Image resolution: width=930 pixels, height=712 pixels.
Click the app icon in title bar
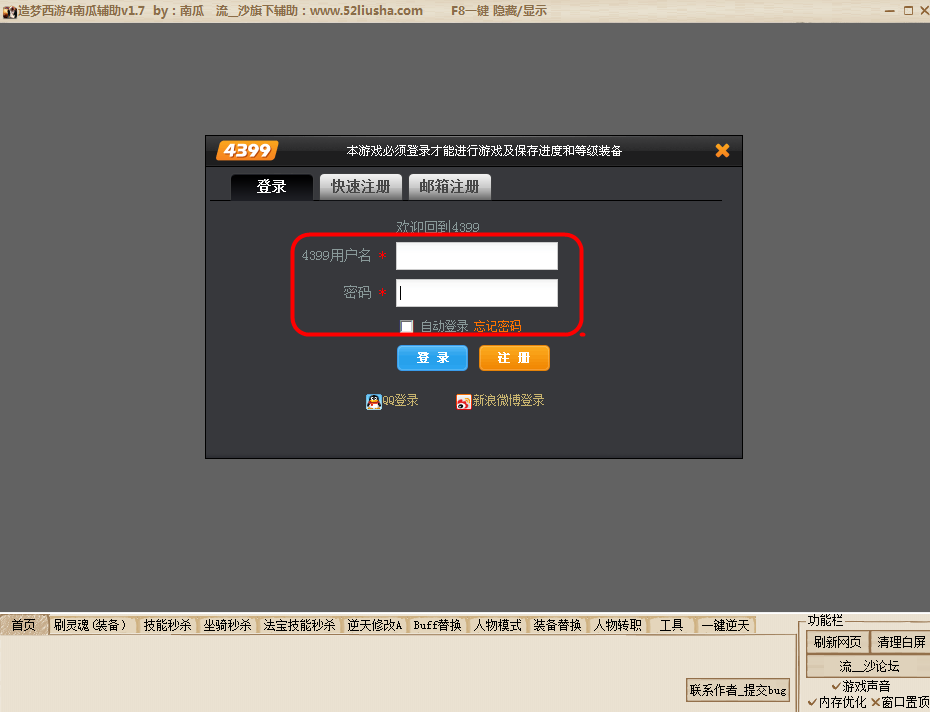click(9, 11)
